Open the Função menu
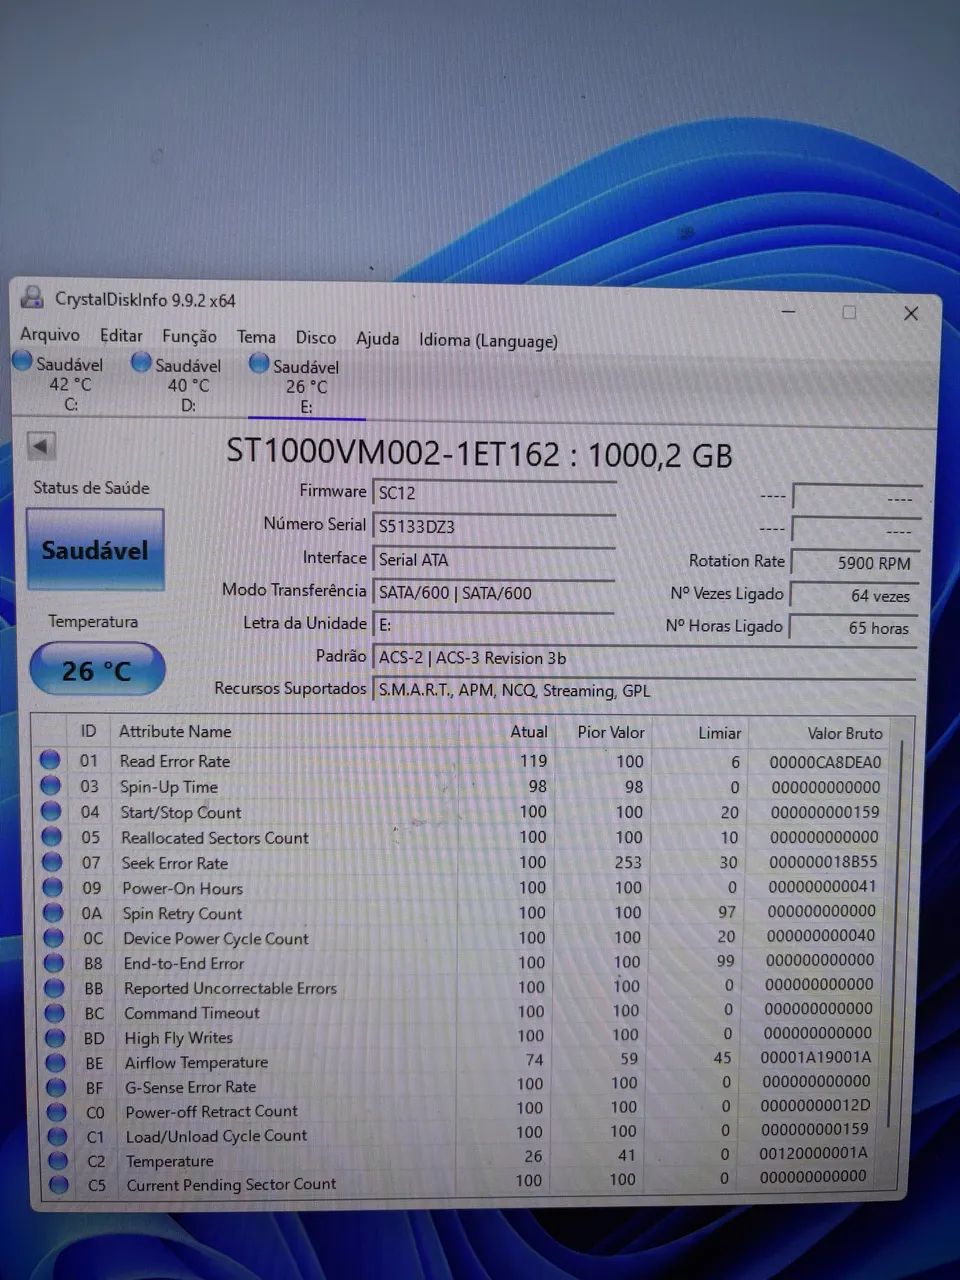This screenshot has width=960, height=1280. pos(189,337)
